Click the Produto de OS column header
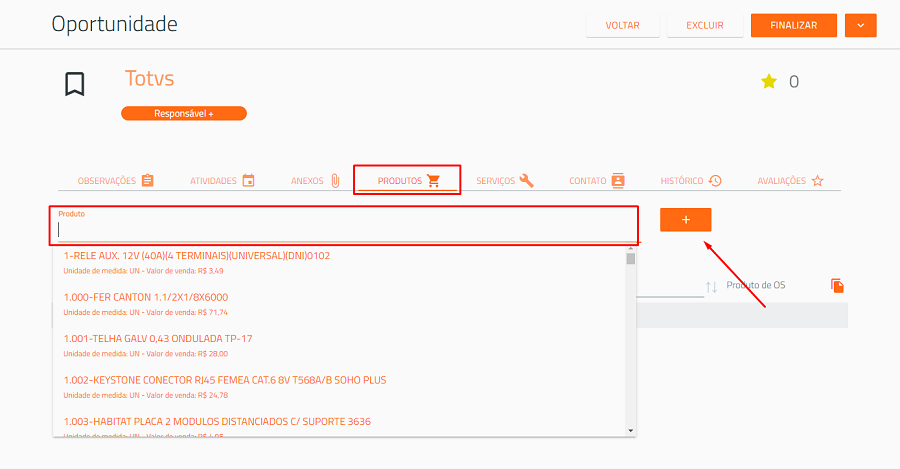The width and height of the screenshot is (900, 469). click(755, 285)
